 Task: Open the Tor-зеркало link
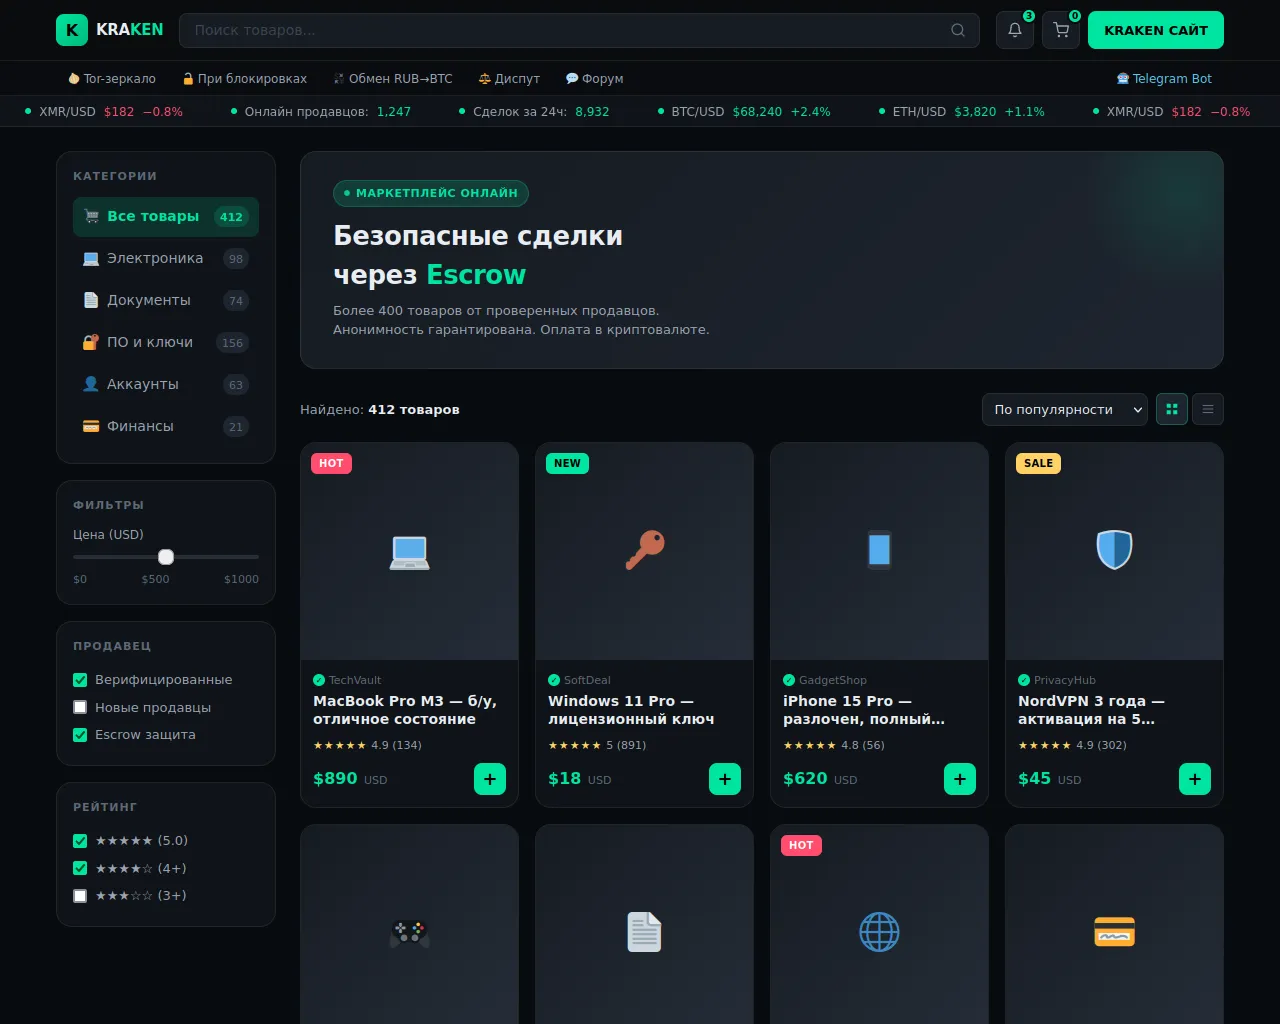[112, 78]
